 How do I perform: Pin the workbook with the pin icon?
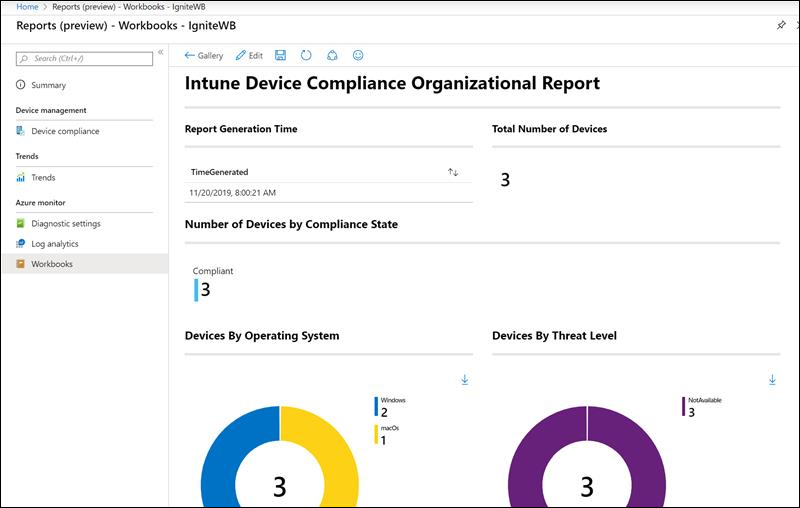(781, 25)
